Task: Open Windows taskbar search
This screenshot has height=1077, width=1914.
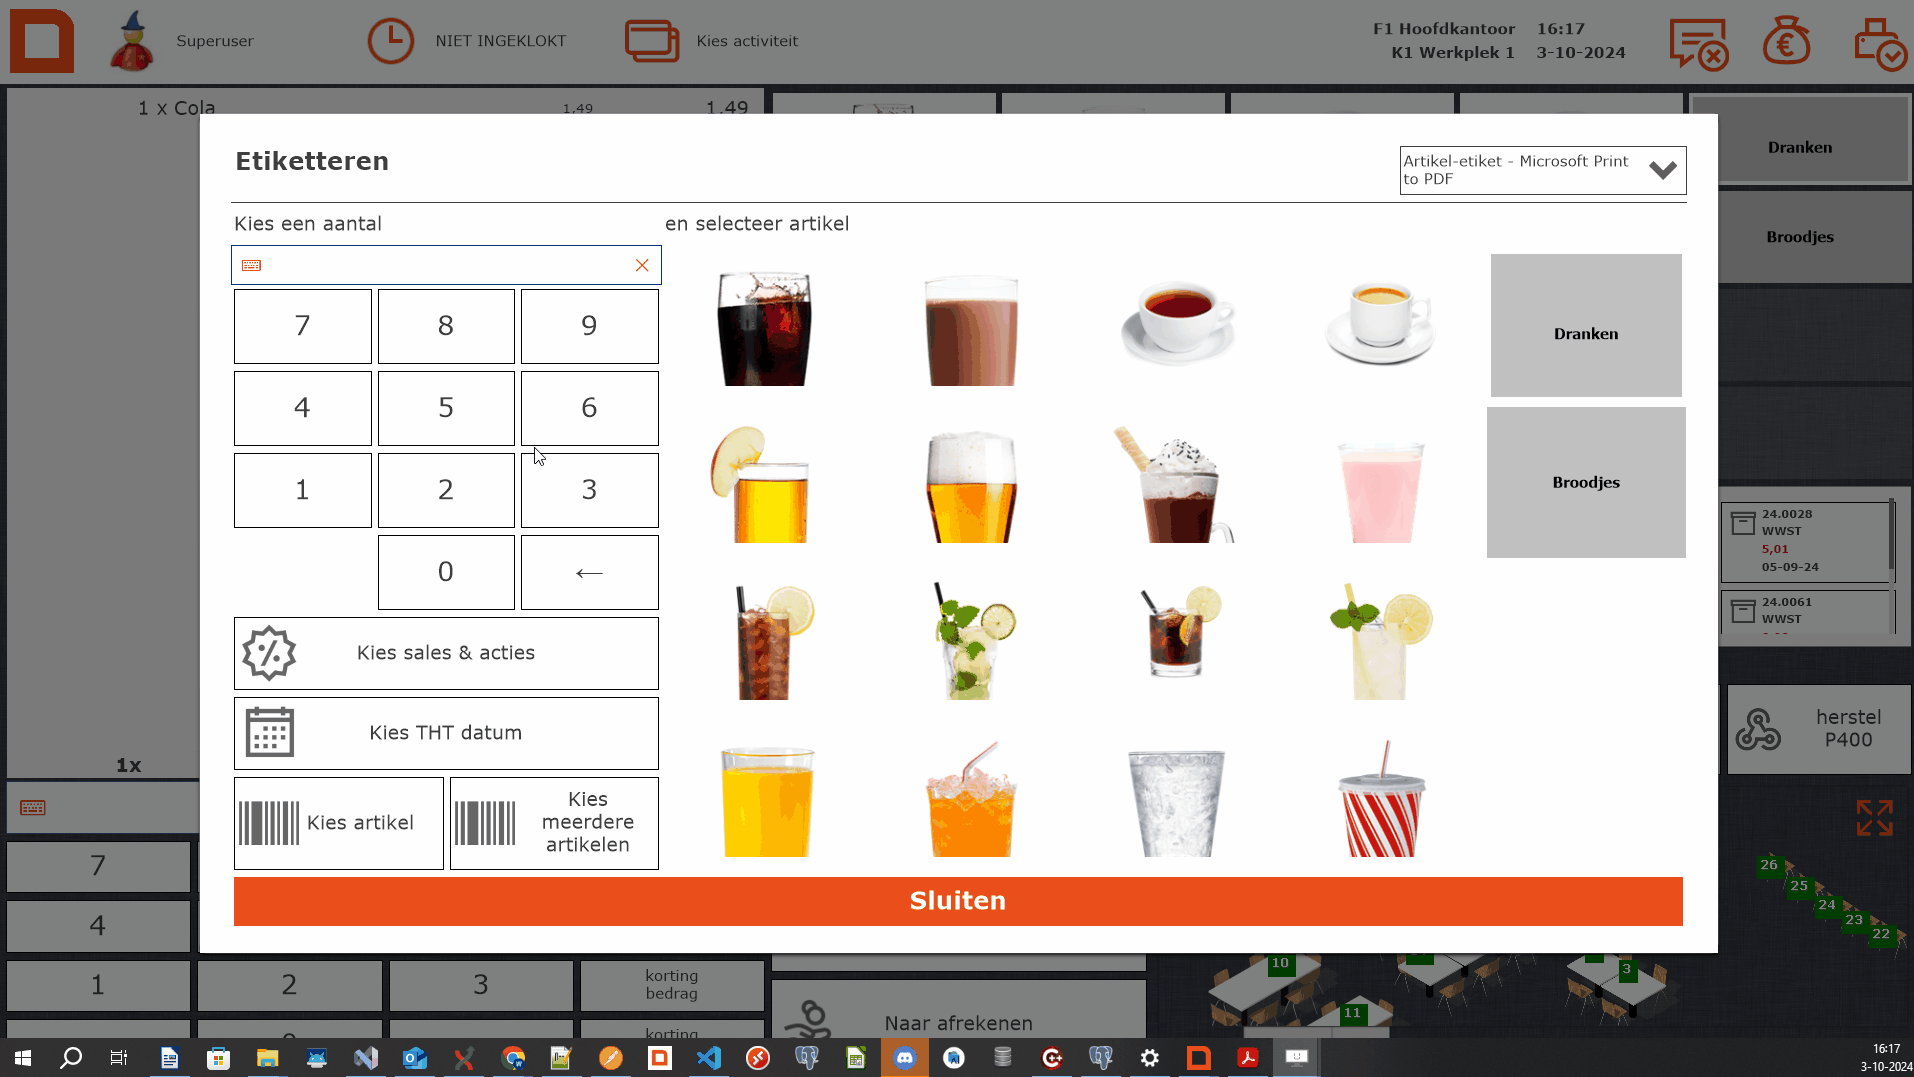Action: click(71, 1058)
